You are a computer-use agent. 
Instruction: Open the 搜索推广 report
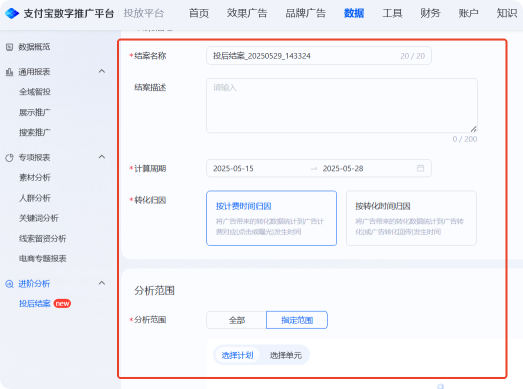35,132
